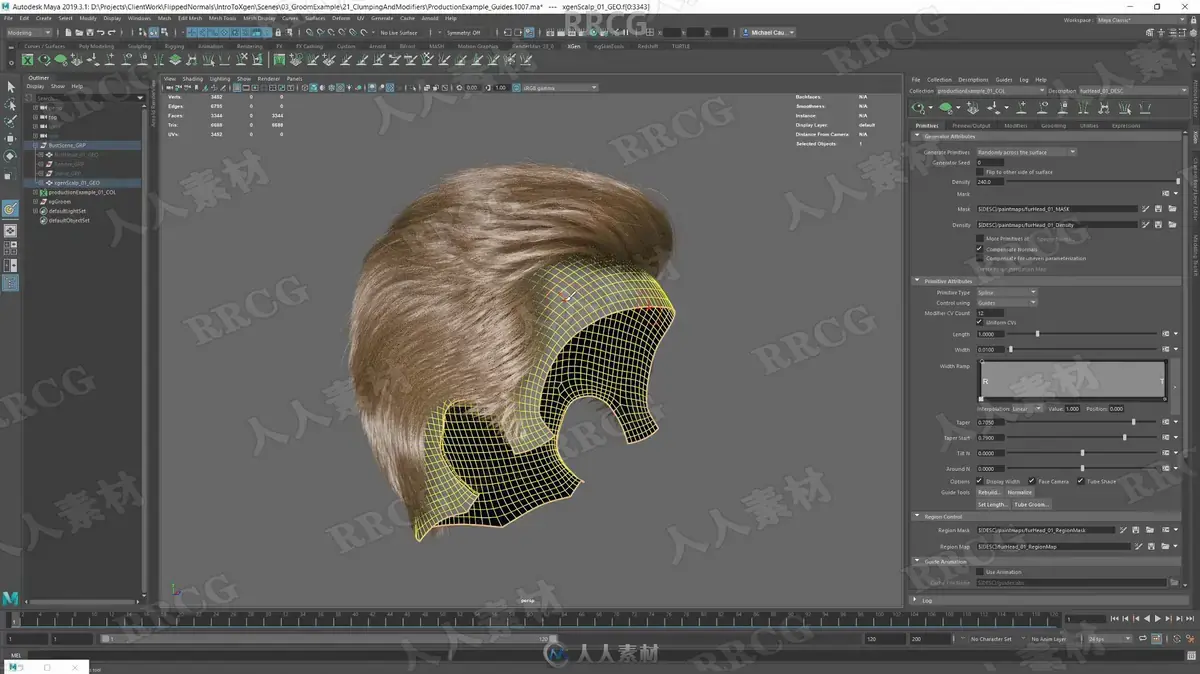Click save icon next to Density map

click(1158, 225)
